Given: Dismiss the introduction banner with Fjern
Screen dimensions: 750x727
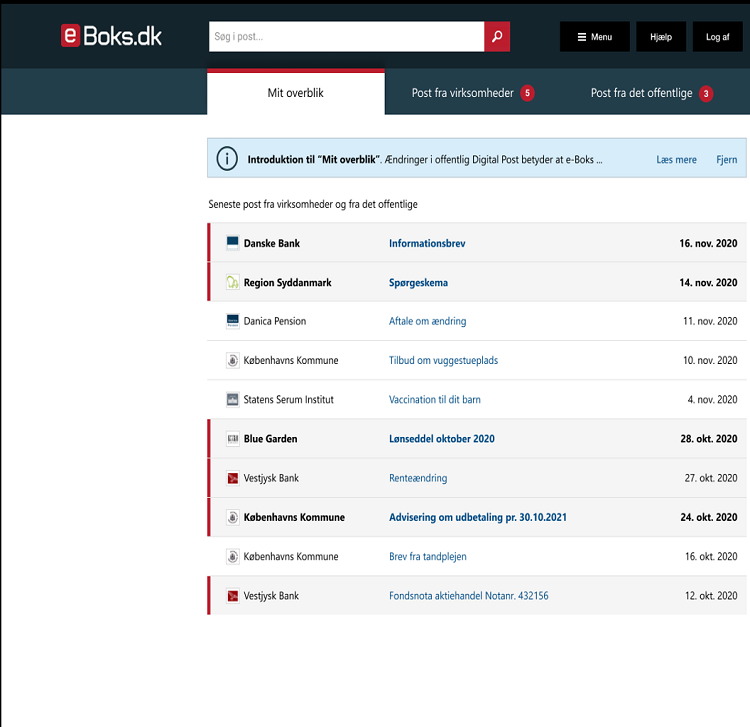Looking at the screenshot, I should pyautogui.click(x=727, y=160).
